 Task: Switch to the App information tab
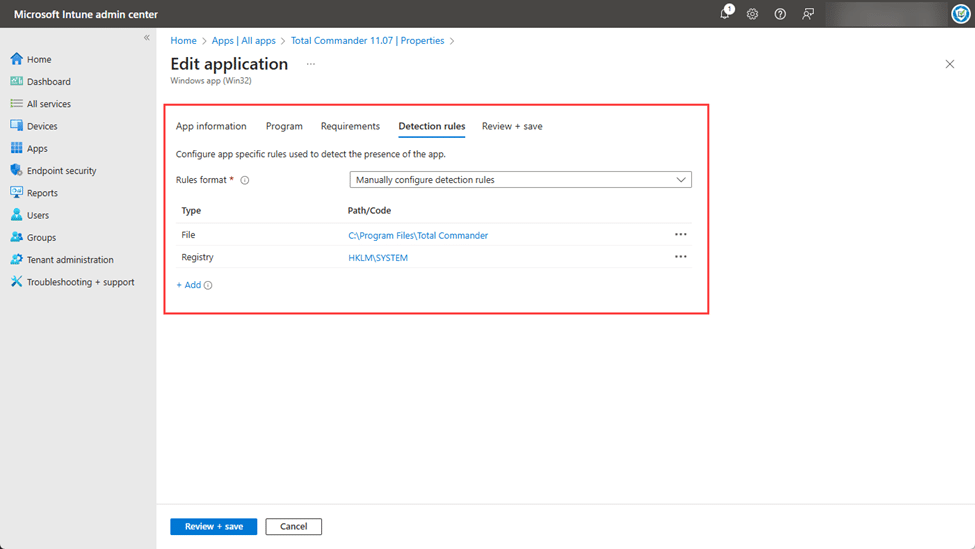211,127
